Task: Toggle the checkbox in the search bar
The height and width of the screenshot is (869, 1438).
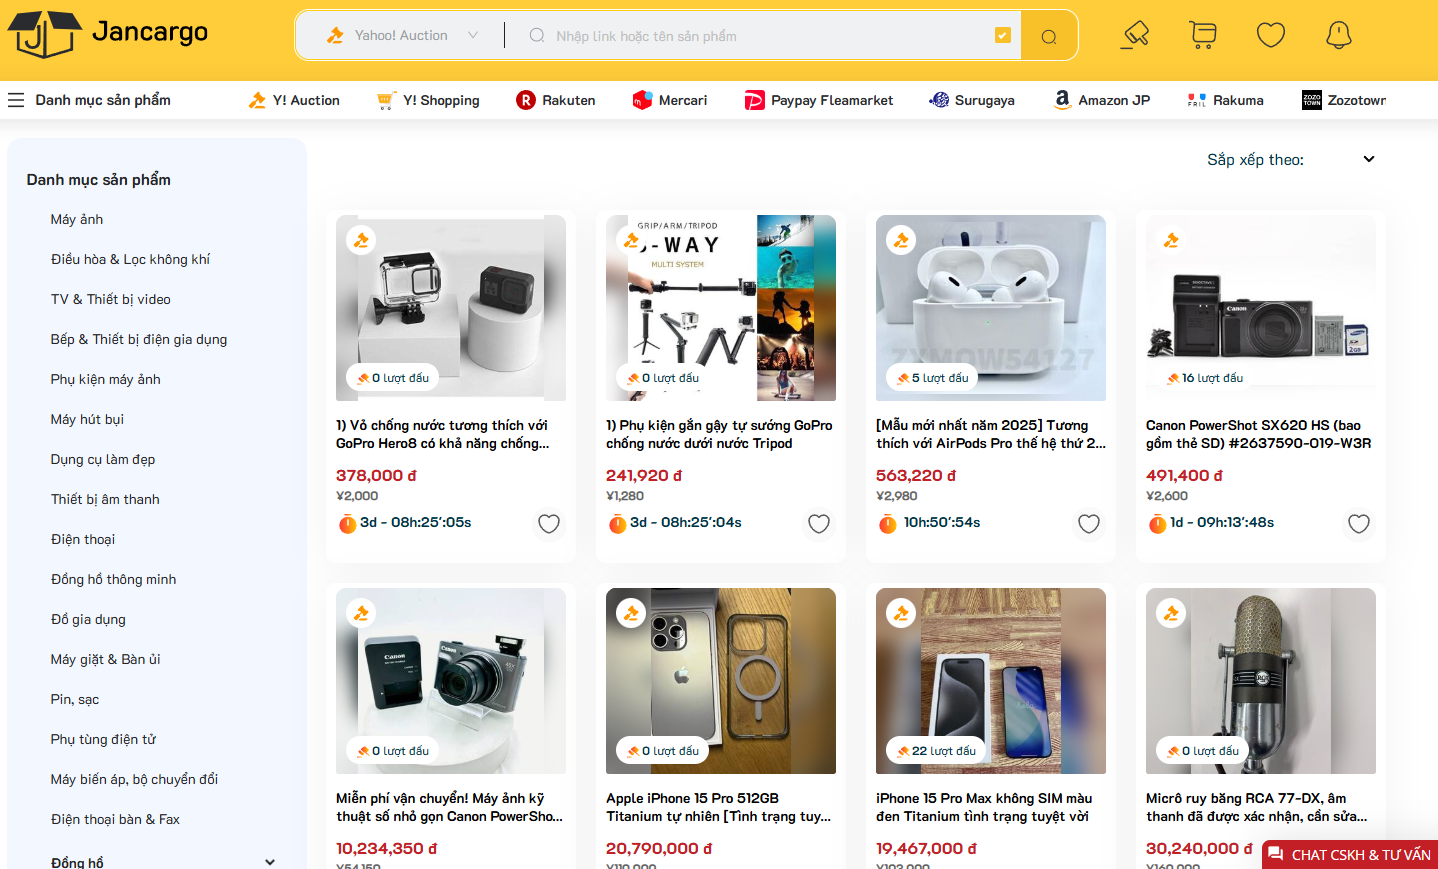Action: point(1003,35)
